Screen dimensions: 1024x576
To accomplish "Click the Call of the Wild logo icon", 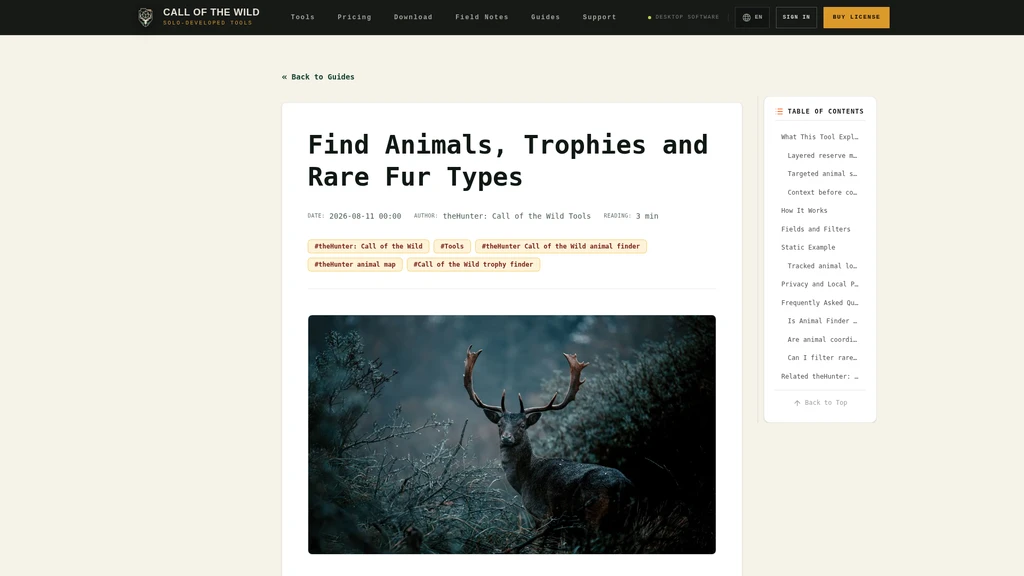I will 146,17.
